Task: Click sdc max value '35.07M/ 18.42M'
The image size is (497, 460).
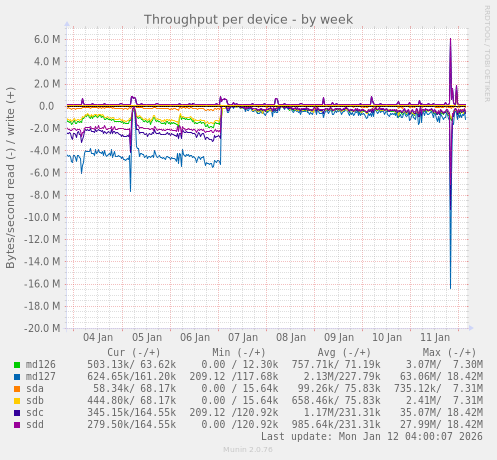Action: [441, 413]
